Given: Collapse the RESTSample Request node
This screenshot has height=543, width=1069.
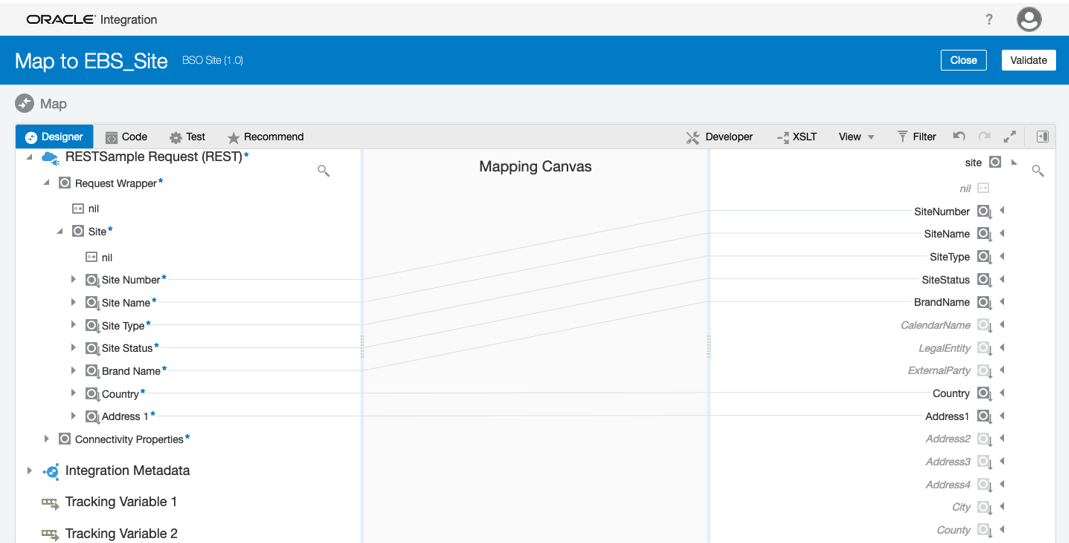Looking at the screenshot, I should coord(29,157).
